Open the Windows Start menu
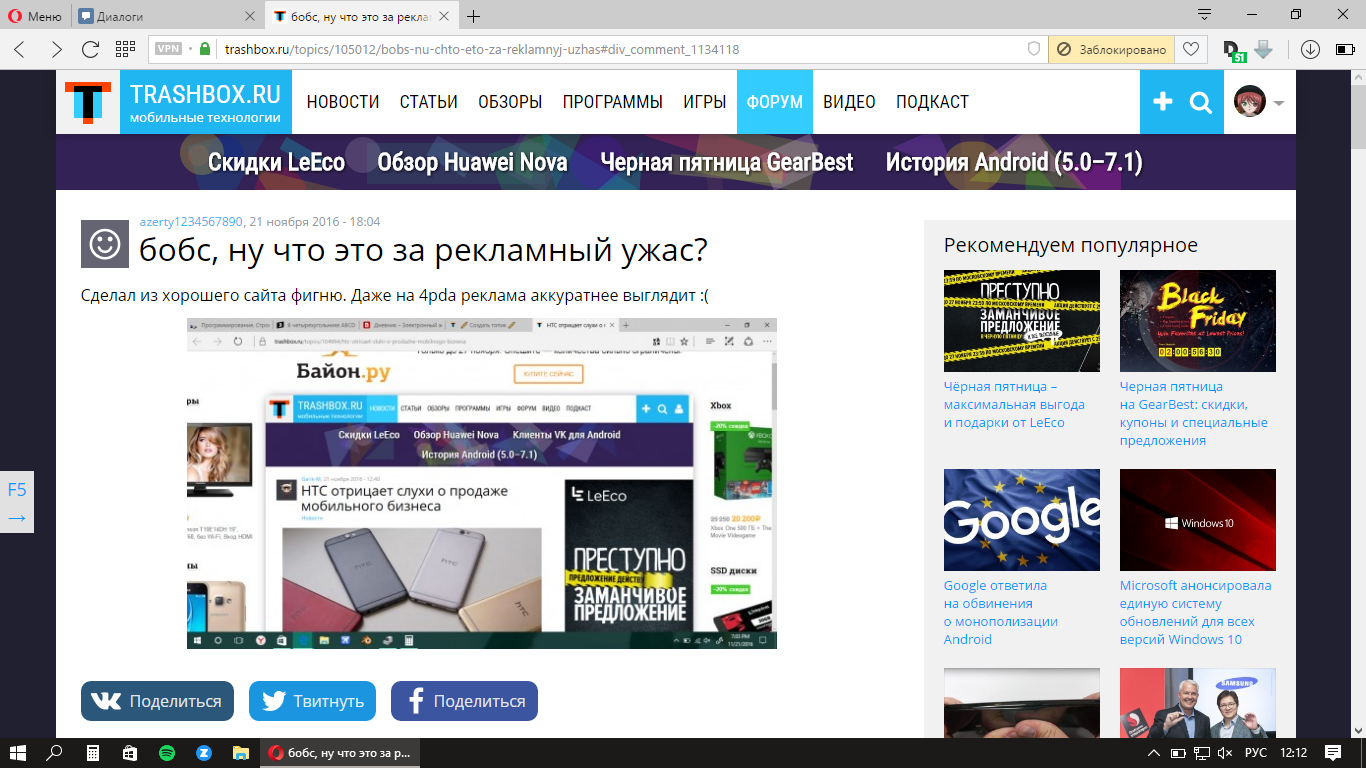Viewport: 1366px width, 768px height. coord(18,752)
